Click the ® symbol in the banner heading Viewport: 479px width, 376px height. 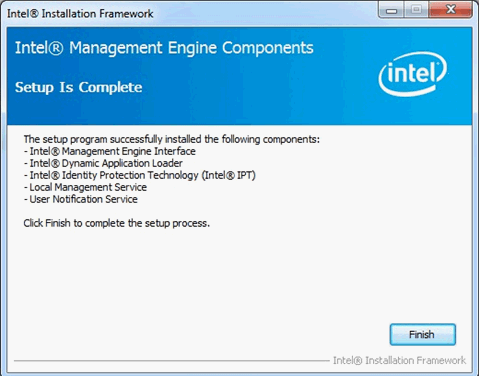(x=56, y=48)
